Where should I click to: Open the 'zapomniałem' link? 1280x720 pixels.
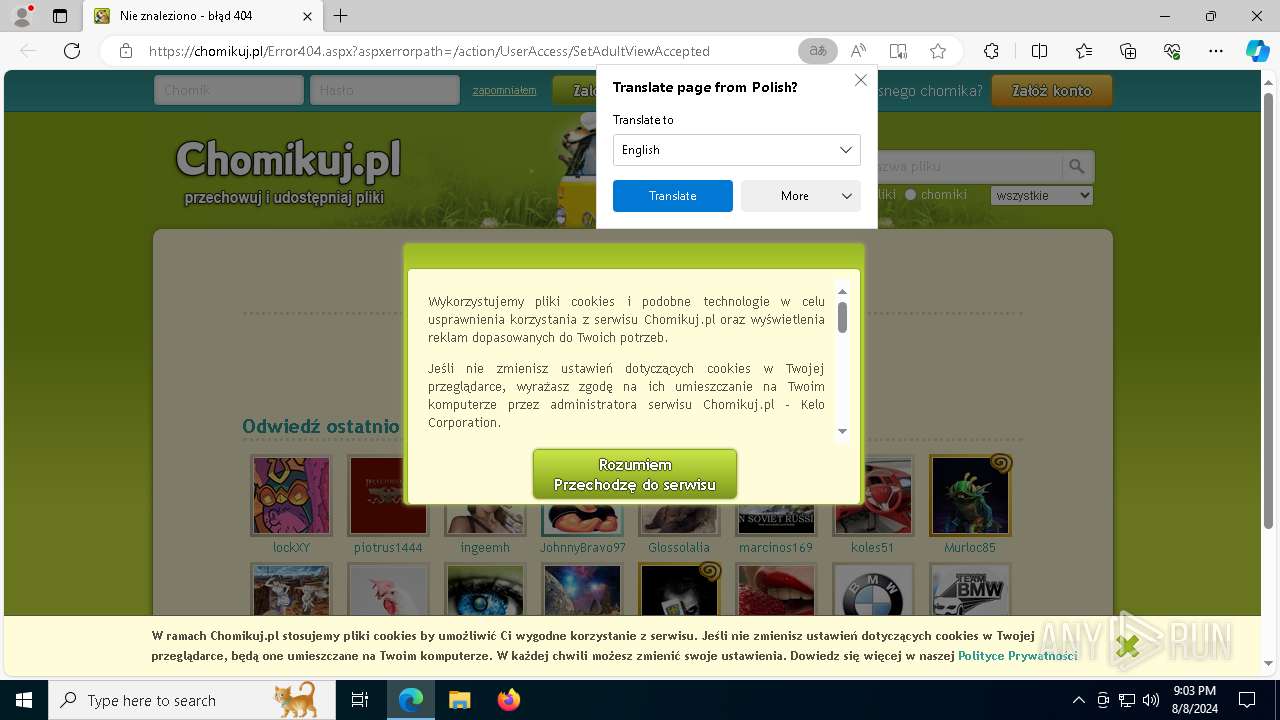(505, 90)
